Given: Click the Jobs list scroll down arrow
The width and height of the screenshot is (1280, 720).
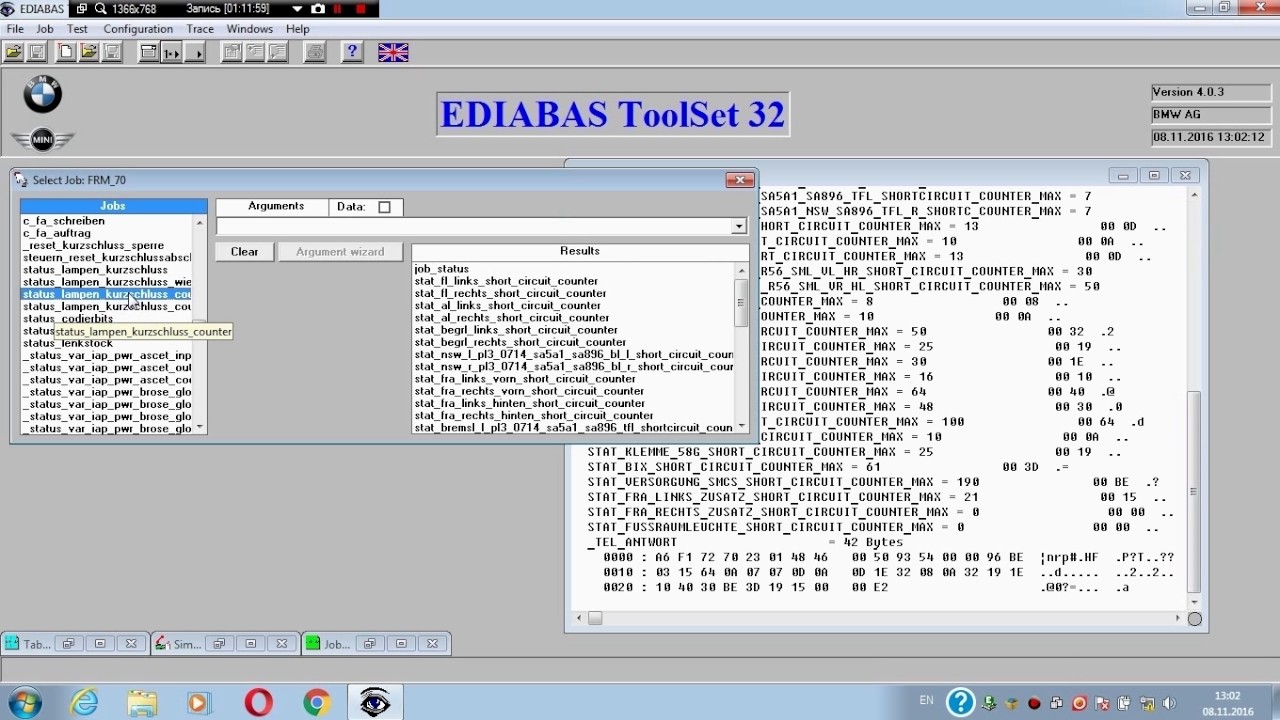Looking at the screenshot, I should (200, 427).
